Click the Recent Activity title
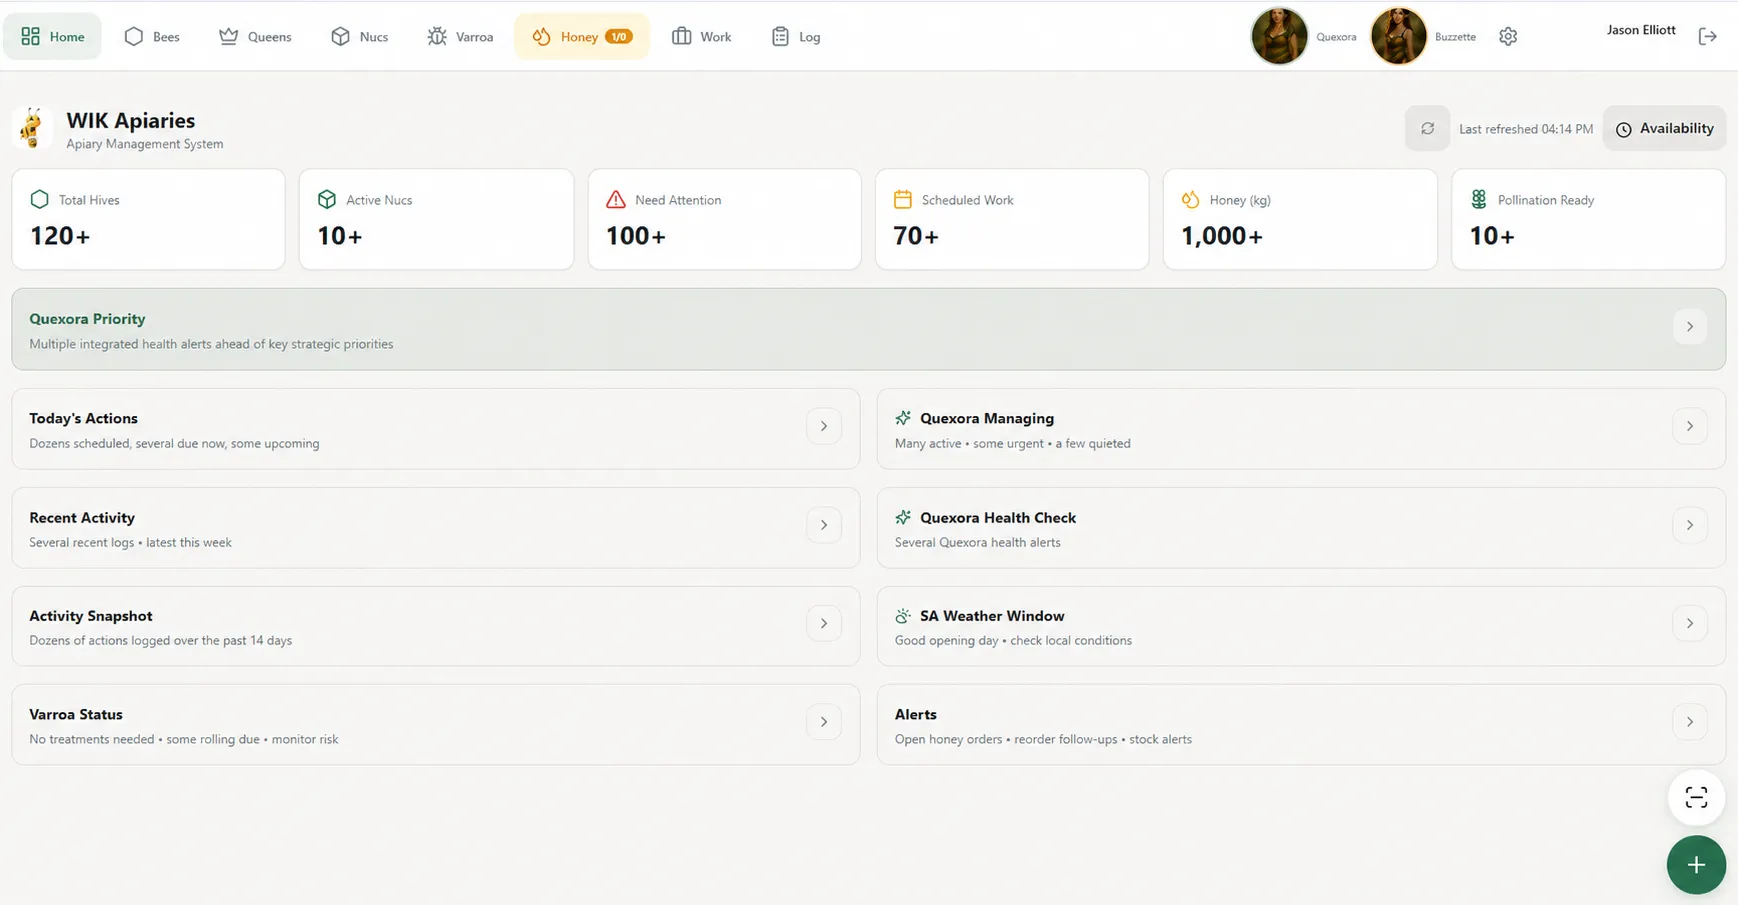The image size is (1738, 905). pos(82,517)
